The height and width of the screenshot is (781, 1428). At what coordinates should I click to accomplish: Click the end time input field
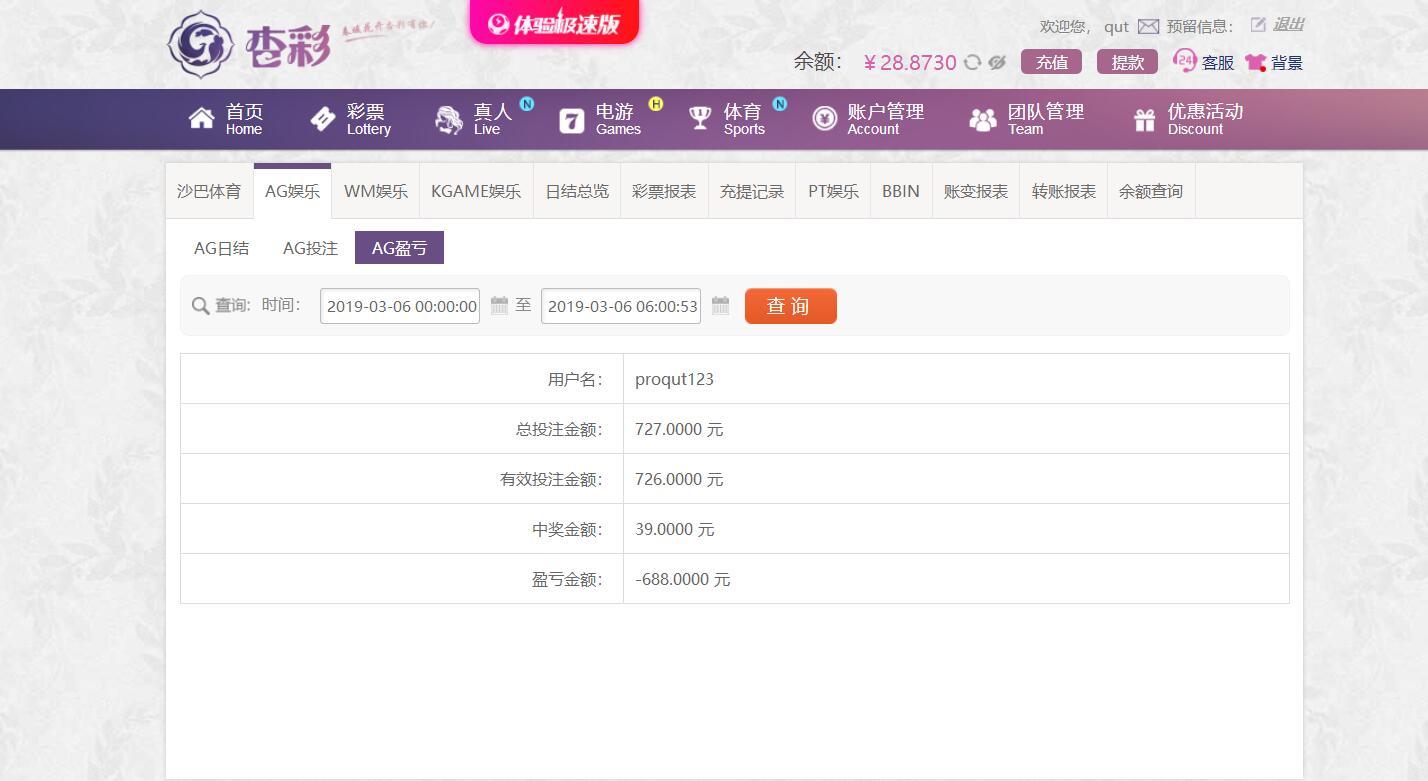pos(621,306)
